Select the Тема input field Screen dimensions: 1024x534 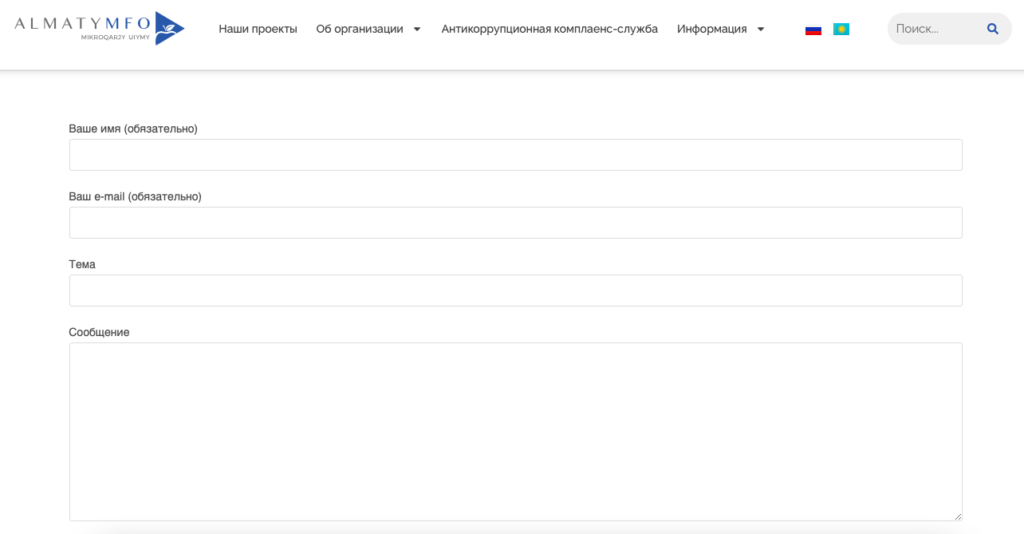point(515,291)
